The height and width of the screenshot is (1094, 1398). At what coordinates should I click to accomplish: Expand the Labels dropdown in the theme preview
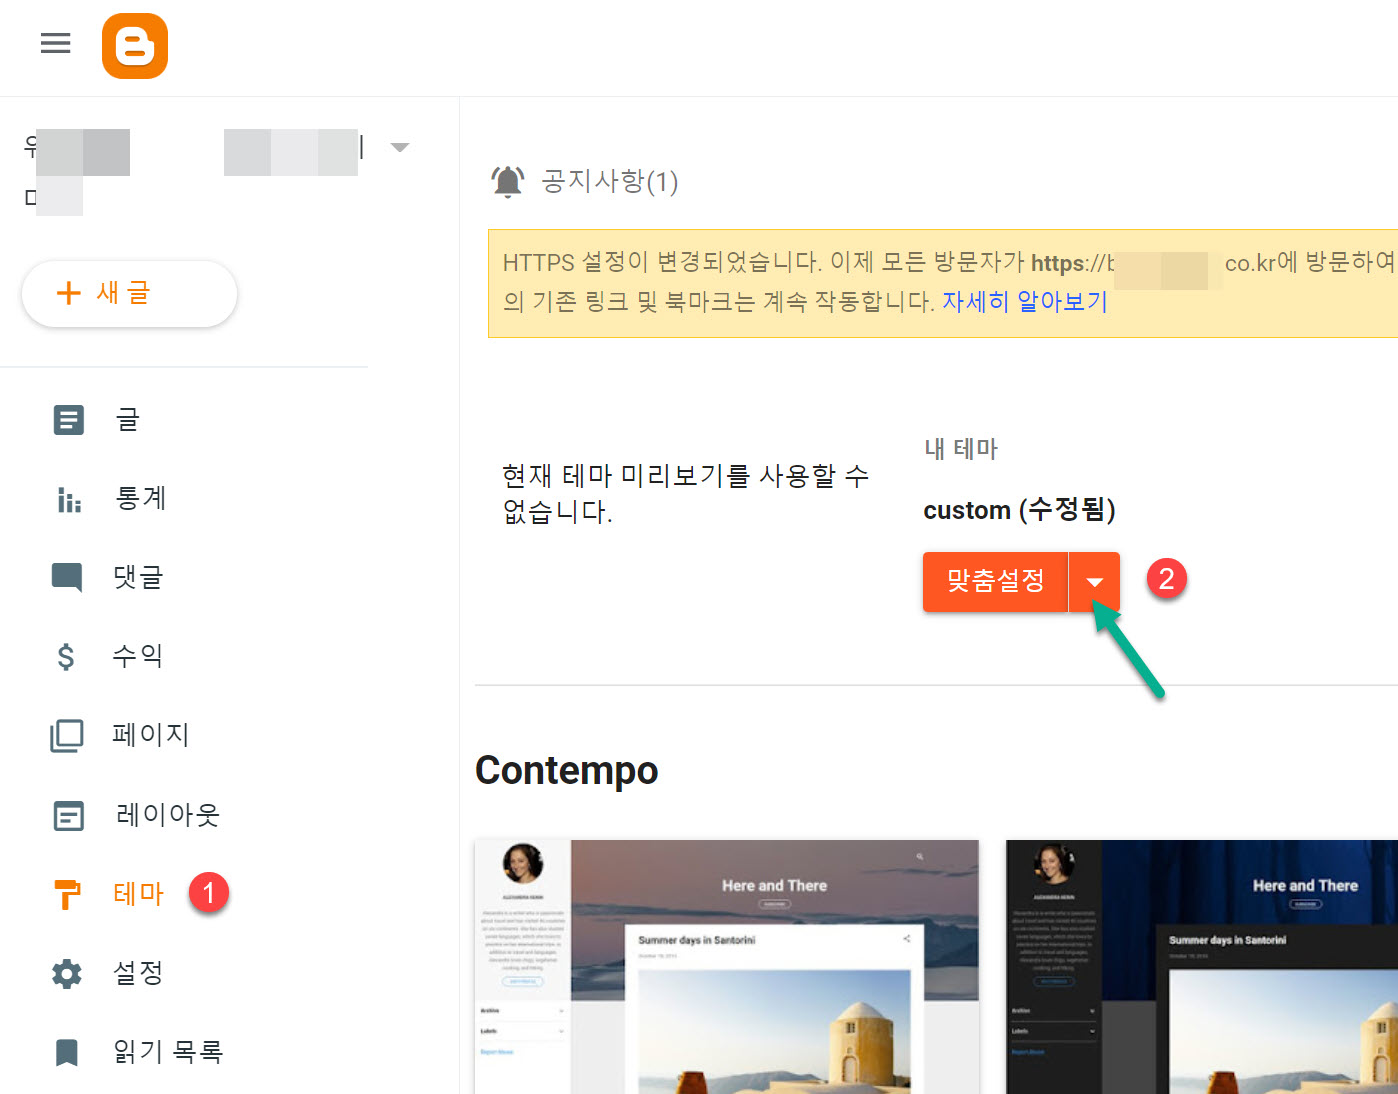(560, 1030)
